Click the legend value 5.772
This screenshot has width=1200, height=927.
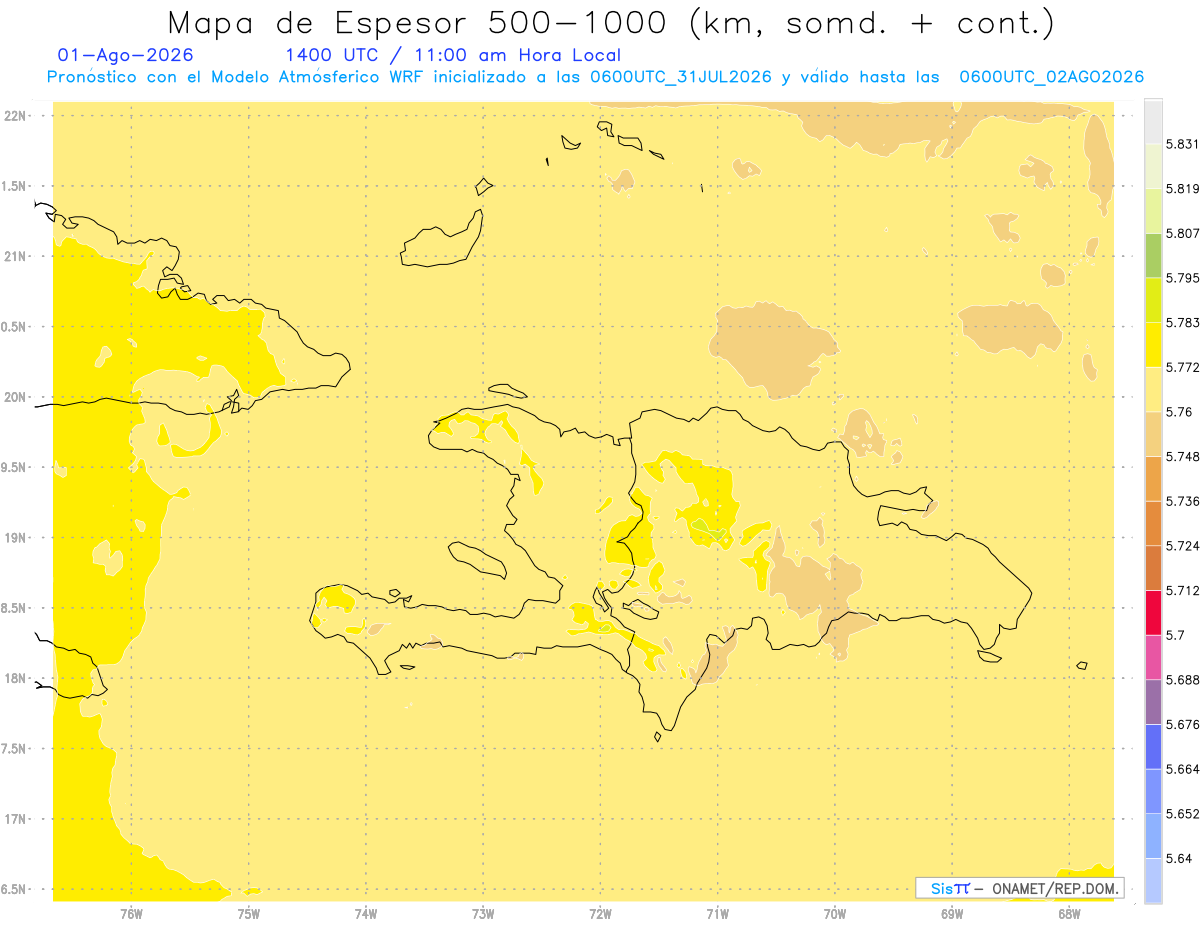point(1183,367)
